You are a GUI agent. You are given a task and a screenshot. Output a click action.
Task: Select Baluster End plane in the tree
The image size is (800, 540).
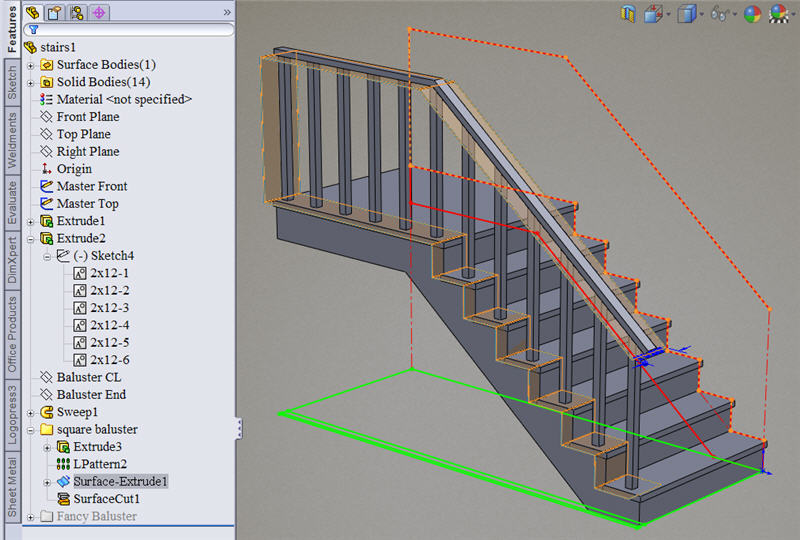(91, 395)
